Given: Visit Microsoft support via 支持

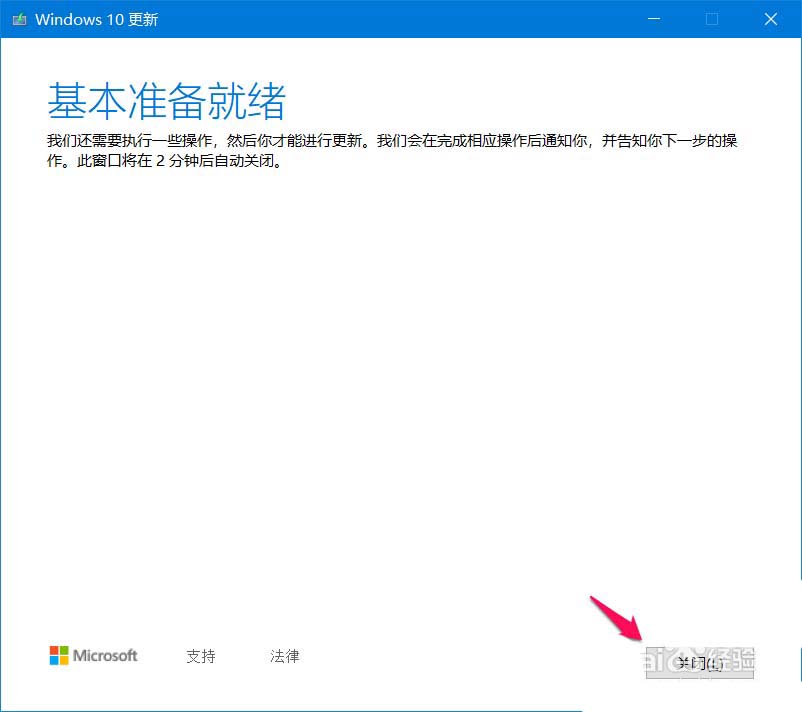Looking at the screenshot, I should click(x=200, y=656).
